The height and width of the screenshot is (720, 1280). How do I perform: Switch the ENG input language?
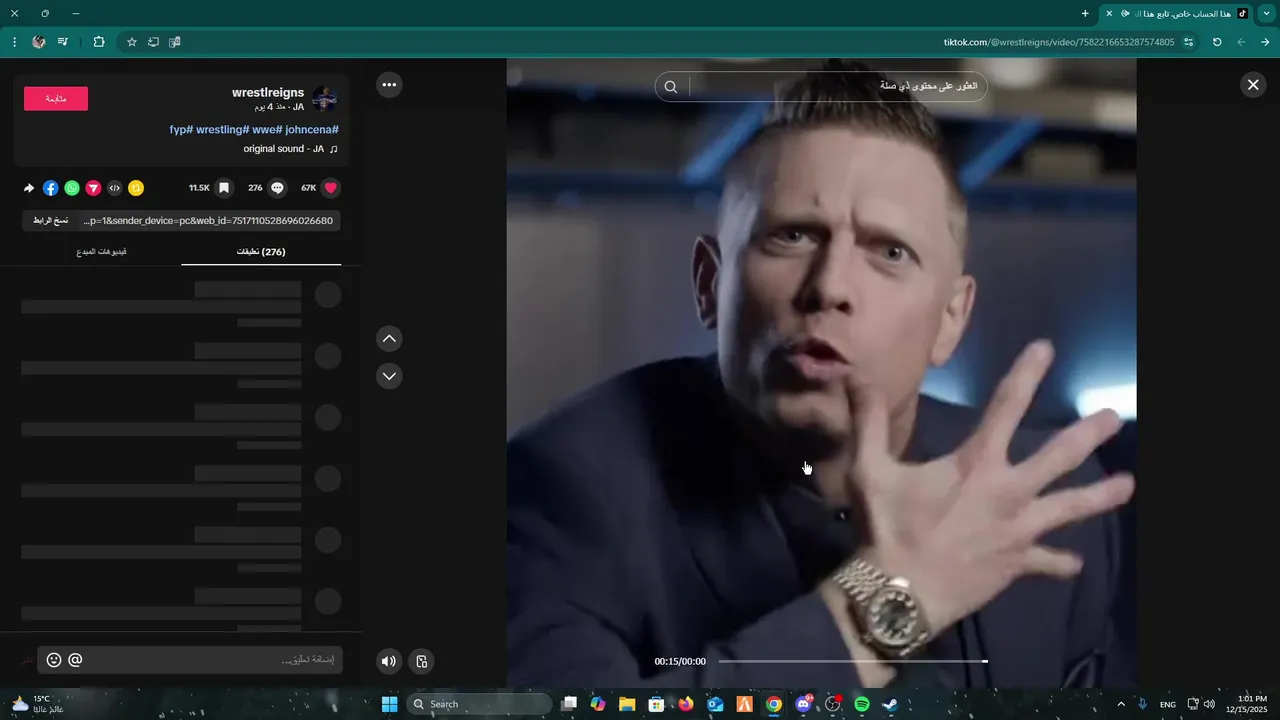[1167, 705]
